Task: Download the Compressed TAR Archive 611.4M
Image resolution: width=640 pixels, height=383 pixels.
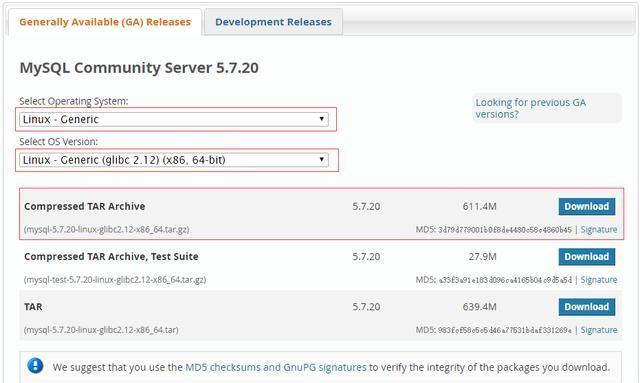Action: point(587,207)
